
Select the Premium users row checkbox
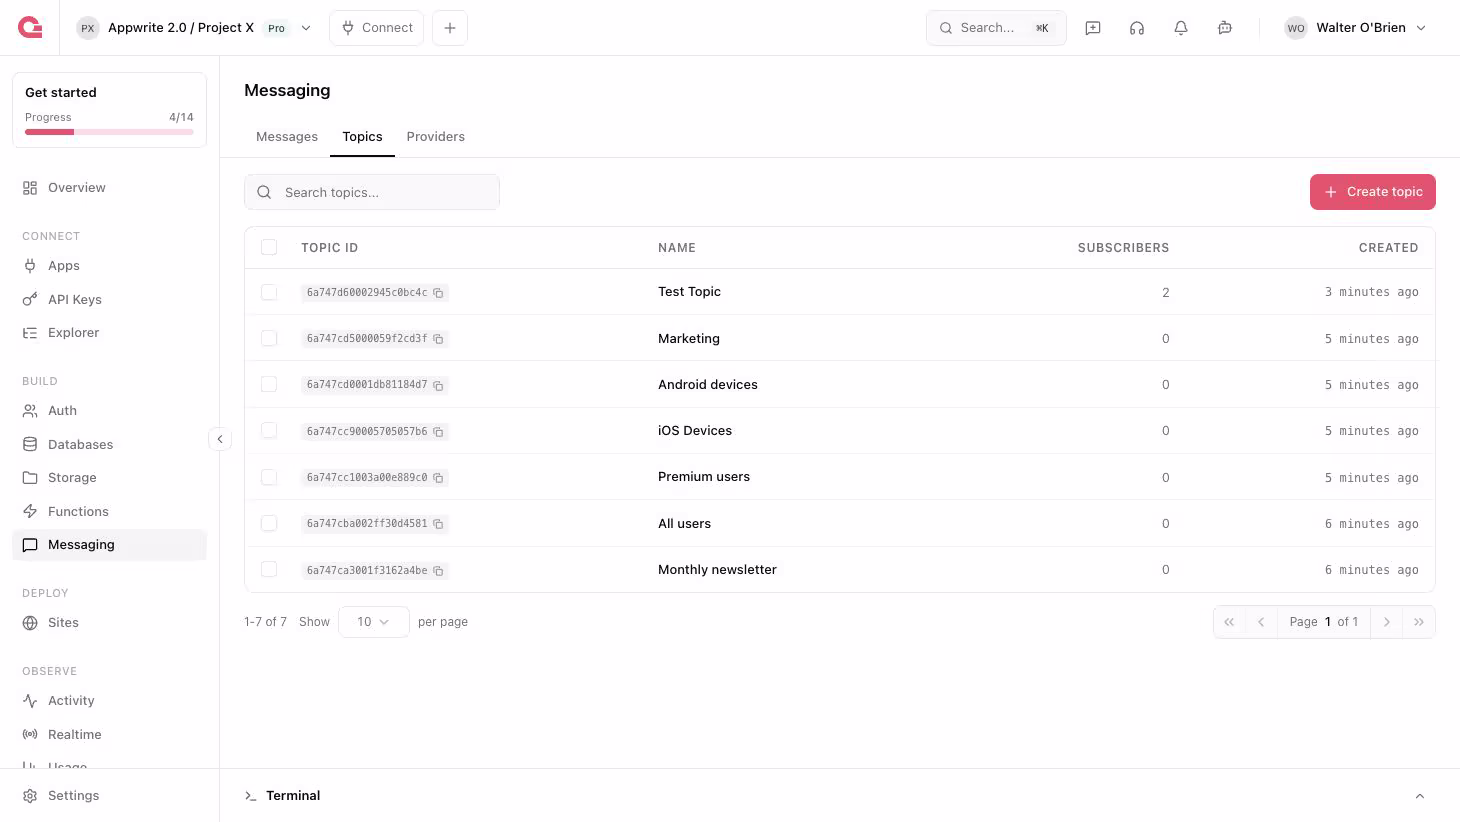coord(269,477)
